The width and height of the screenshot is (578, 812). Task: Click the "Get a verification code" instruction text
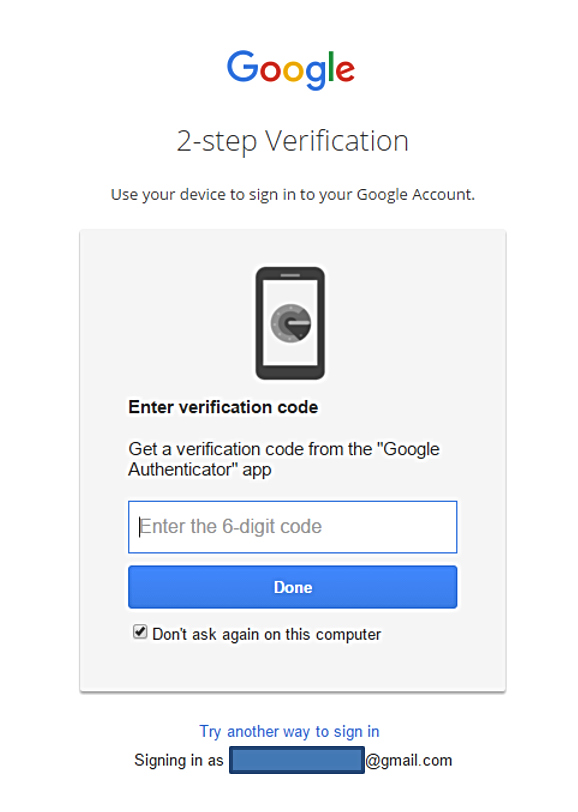tap(284, 459)
